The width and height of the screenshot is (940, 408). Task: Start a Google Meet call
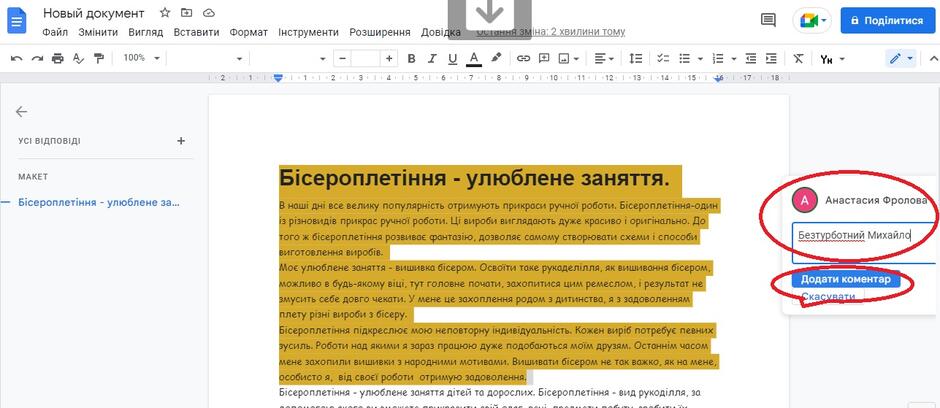[812, 20]
